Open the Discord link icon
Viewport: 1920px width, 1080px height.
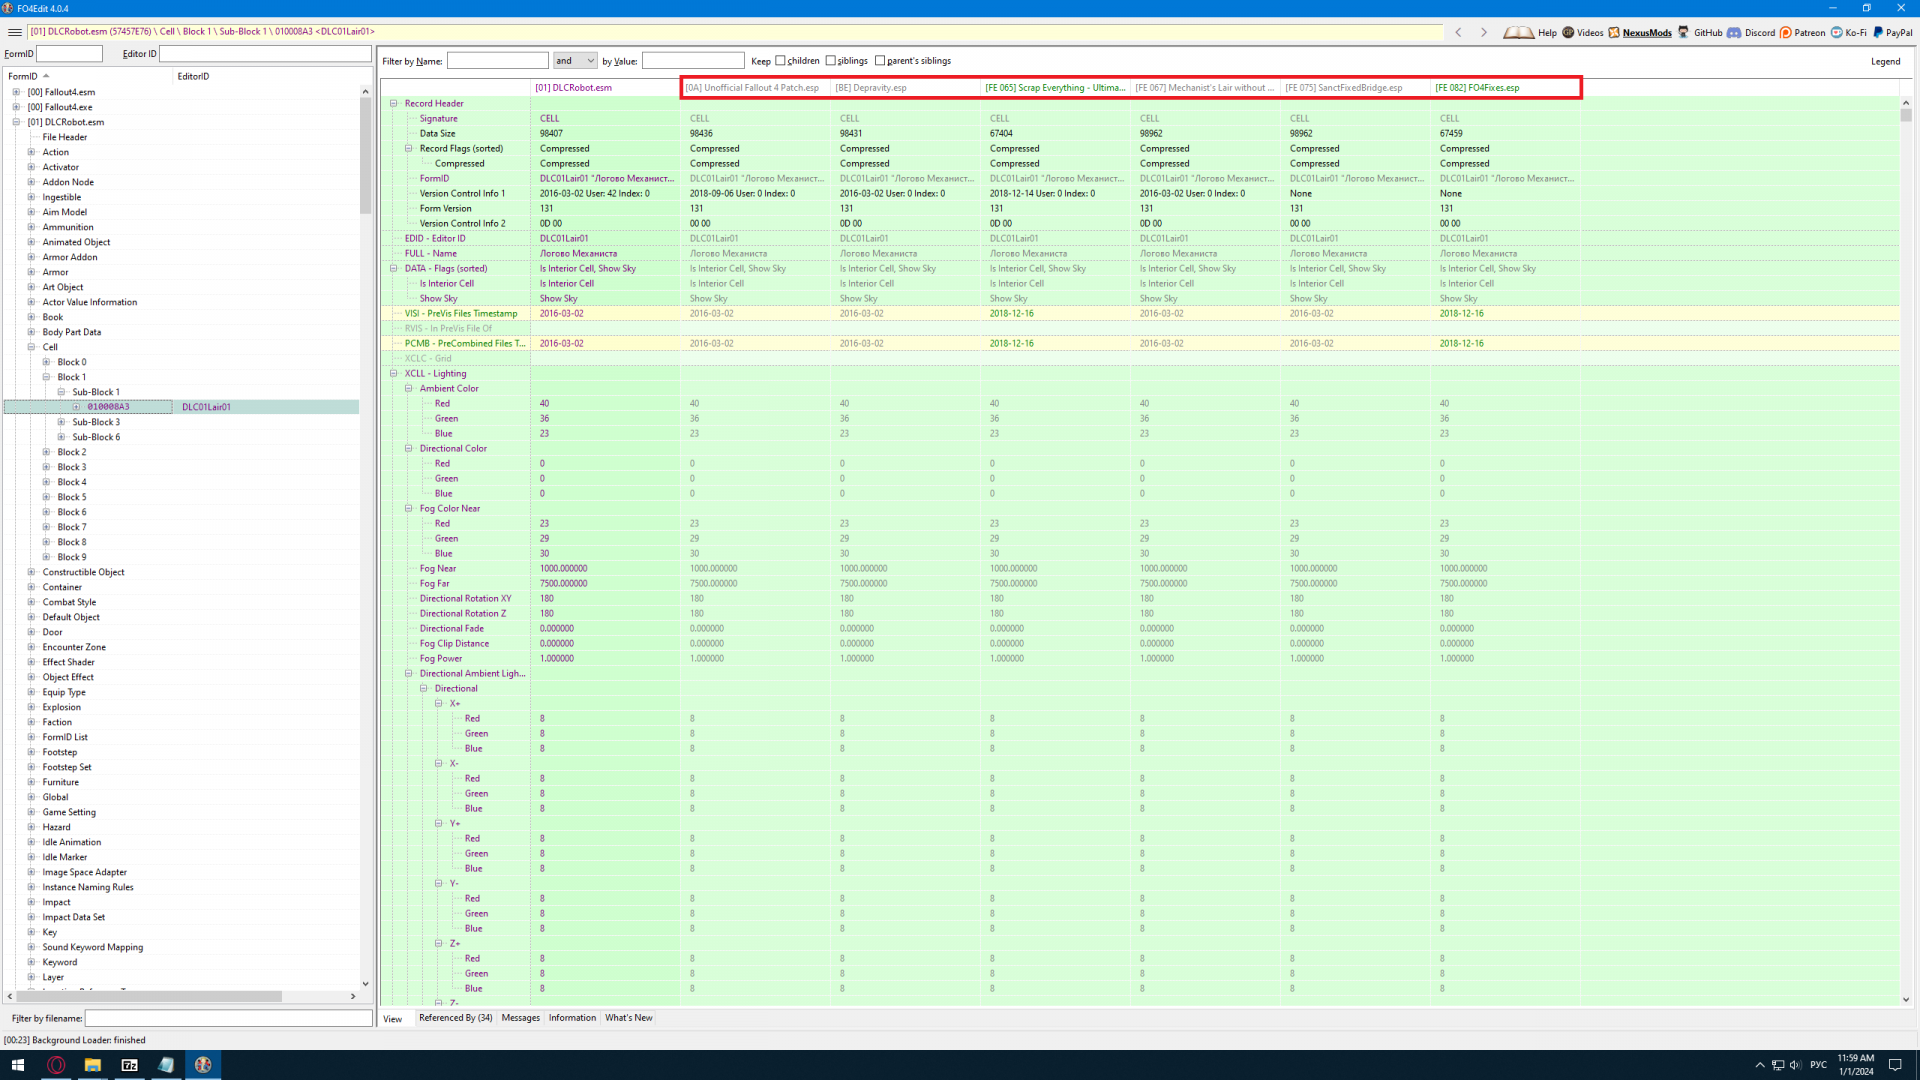point(1734,32)
